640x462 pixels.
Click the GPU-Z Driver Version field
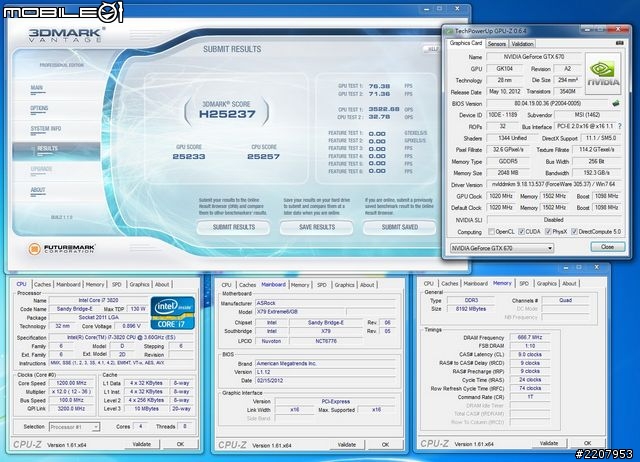pyautogui.click(x=553, y=184)
